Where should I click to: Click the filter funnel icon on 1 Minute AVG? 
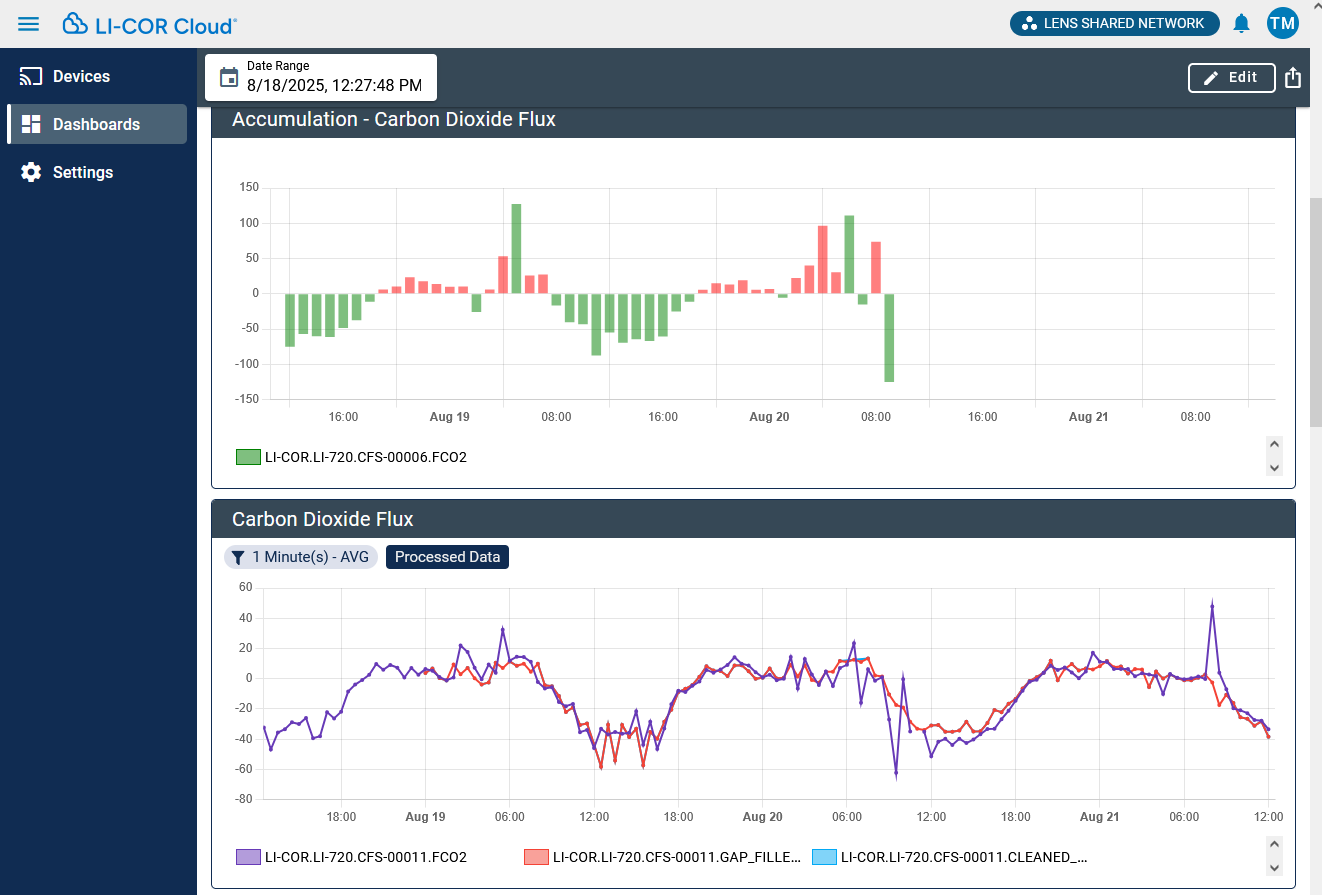238,557
